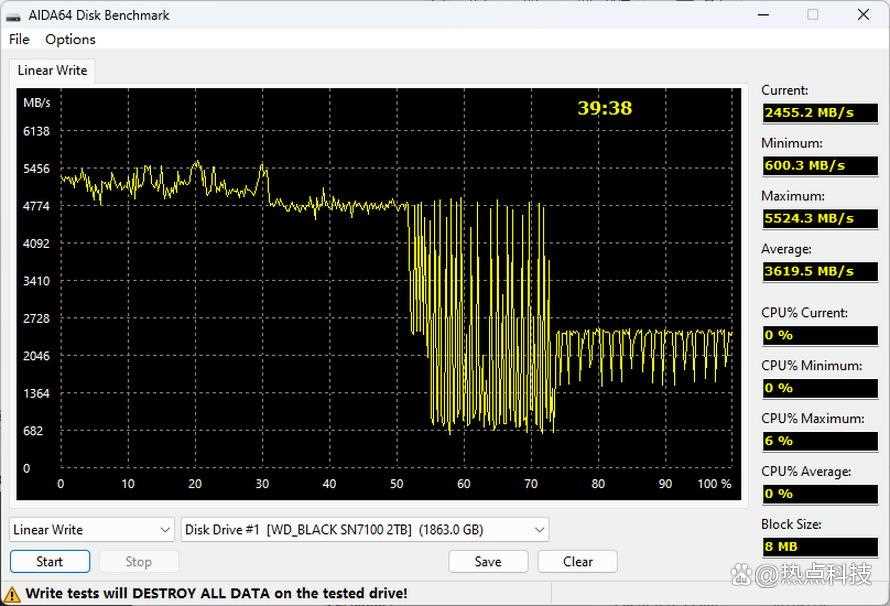
Task: Click the Maximum value 5524.3 MB/s field
Action: [x=820, y=218]
